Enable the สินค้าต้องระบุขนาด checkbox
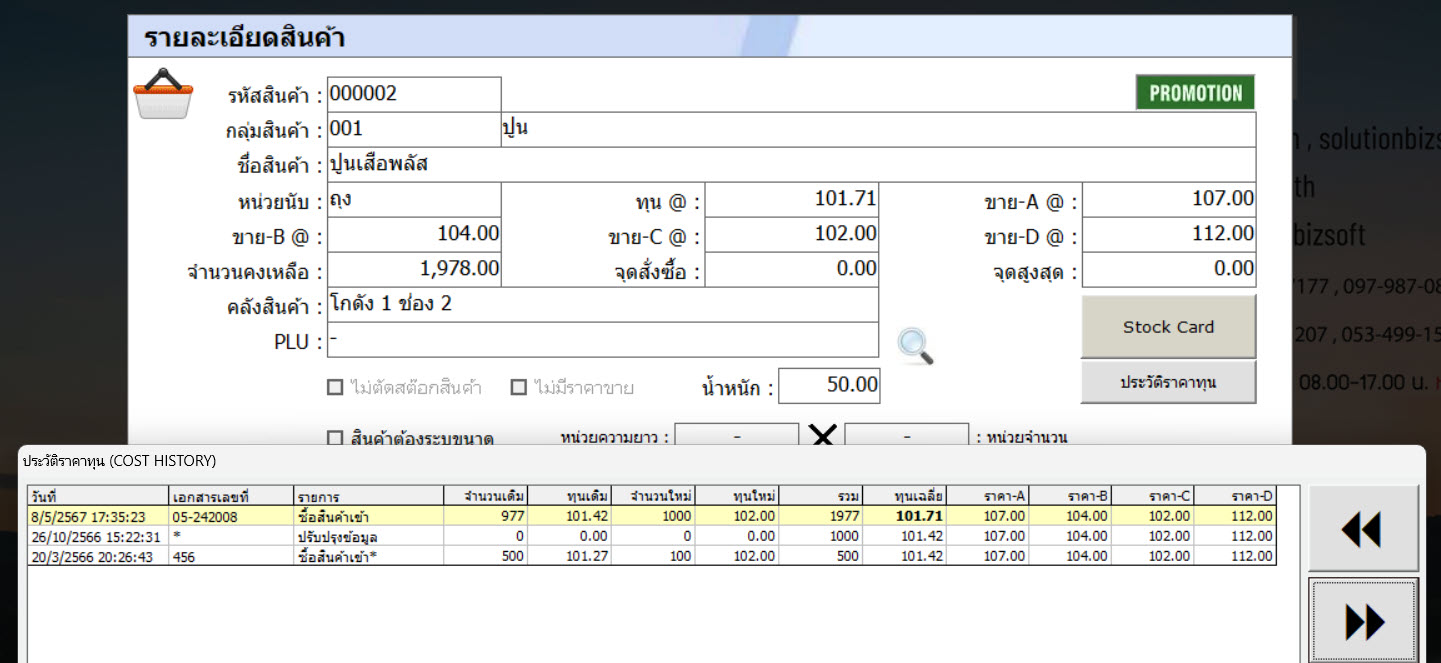 point(336,438)
